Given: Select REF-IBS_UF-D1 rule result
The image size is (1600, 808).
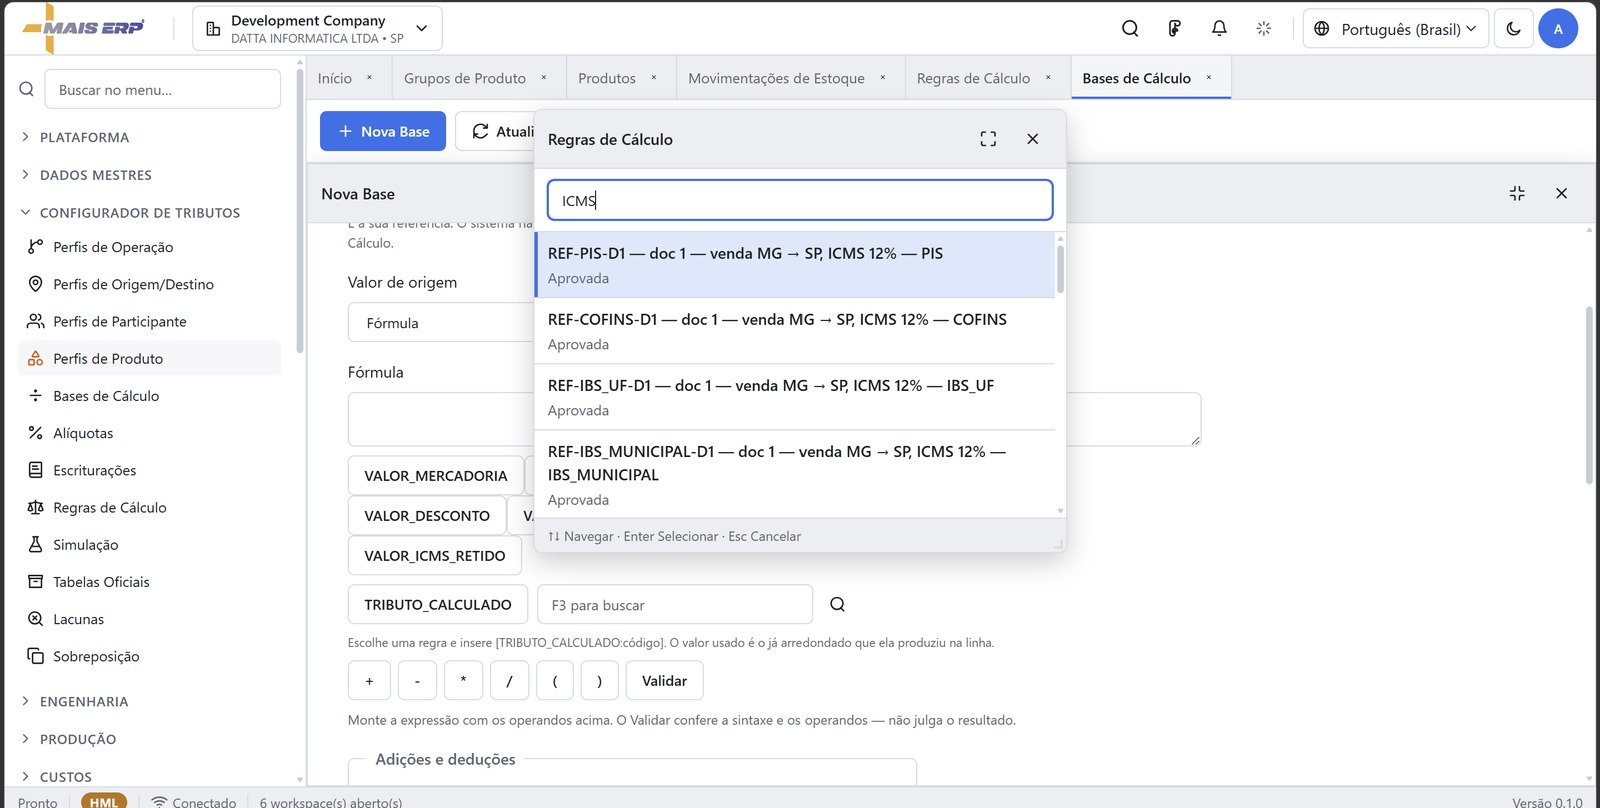Looking at the screenshot, I should click(795, 397).
